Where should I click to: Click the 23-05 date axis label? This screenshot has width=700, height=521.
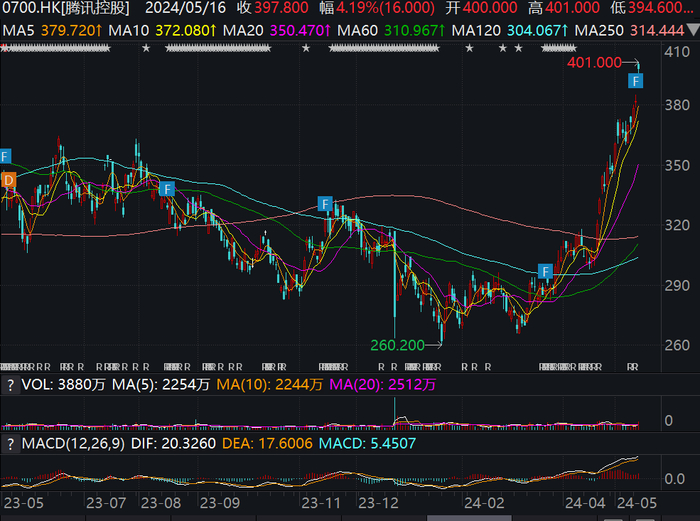click(24, 503)
